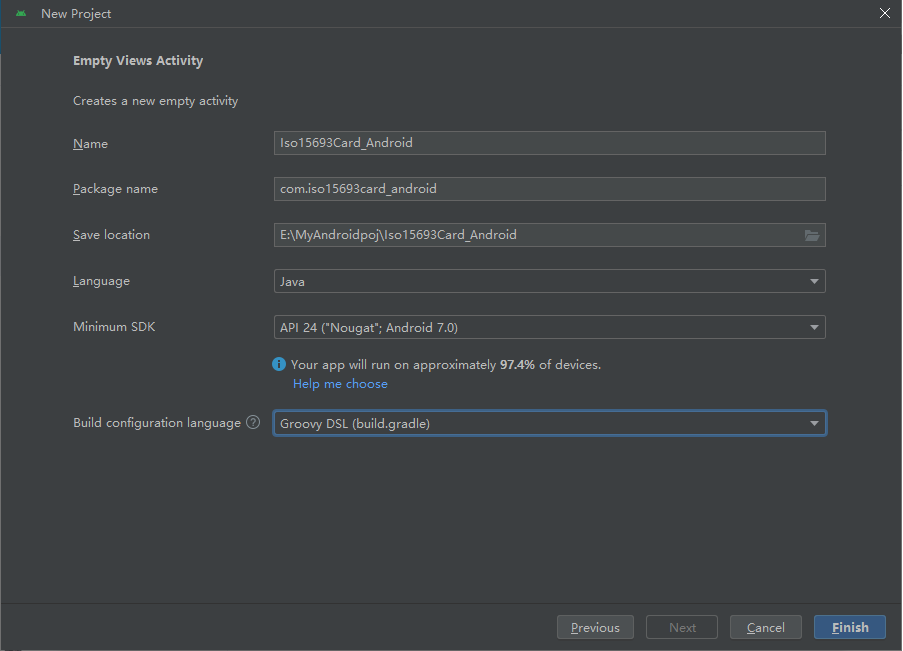Open the Language dropdown showing Java
903x651 pixels.
click(x=549, y=281)
